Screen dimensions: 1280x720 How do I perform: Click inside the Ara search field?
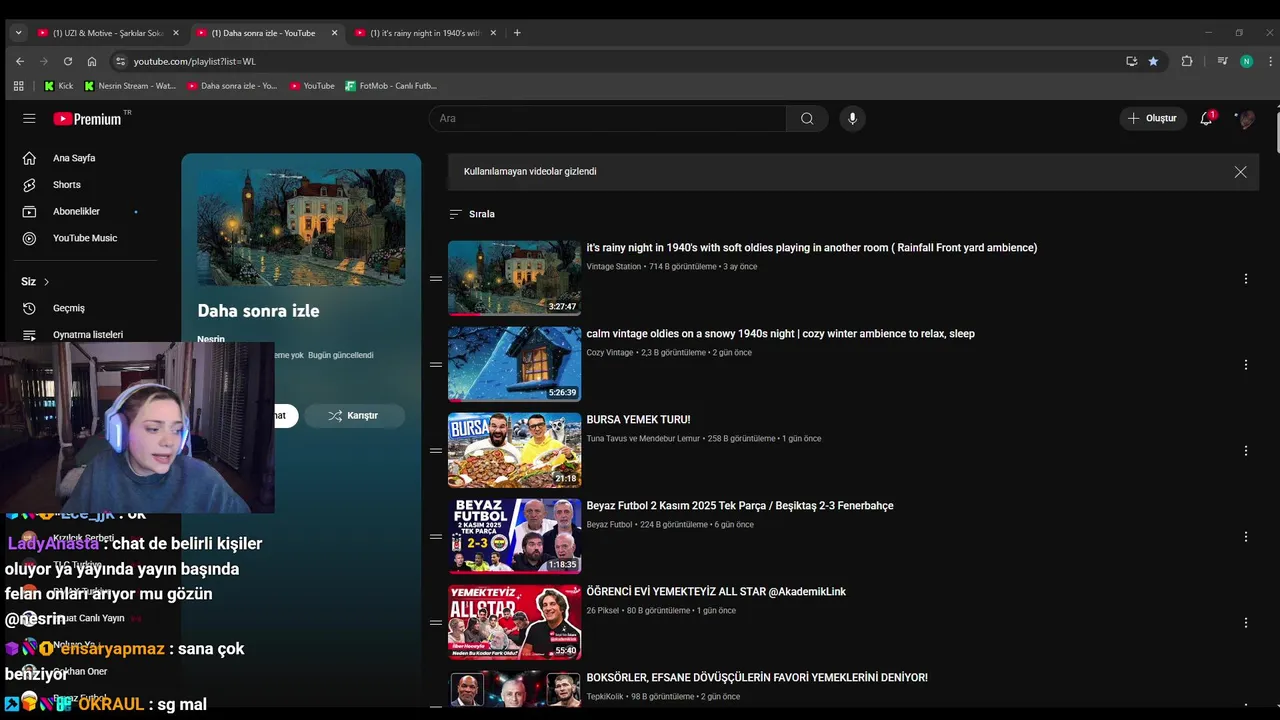(607, 118)
